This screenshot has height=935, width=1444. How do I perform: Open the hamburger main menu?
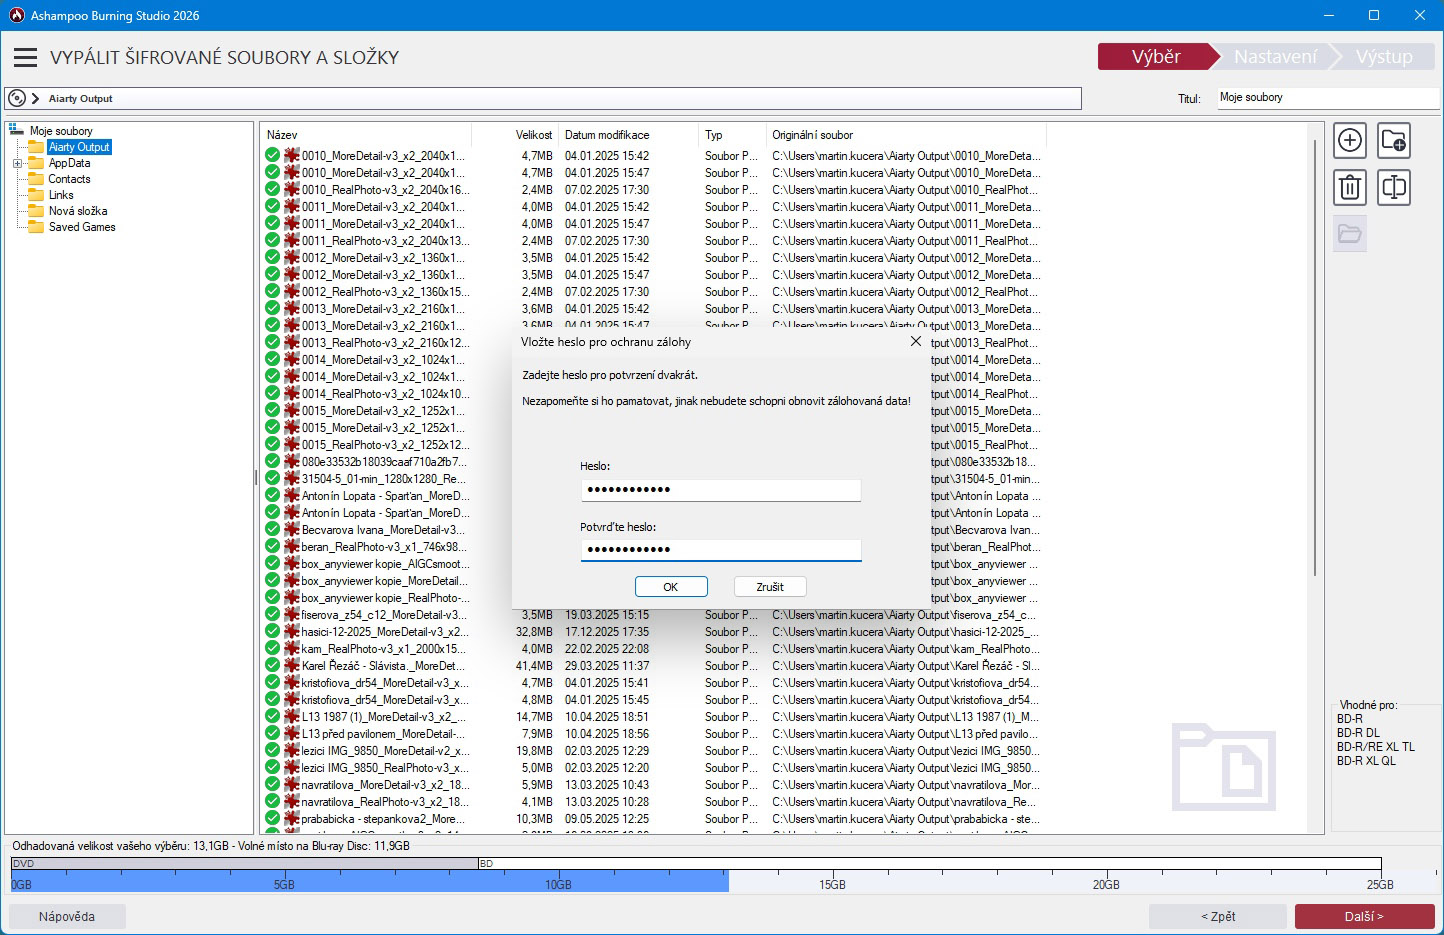pyautogui.click(x=25, y=58)
